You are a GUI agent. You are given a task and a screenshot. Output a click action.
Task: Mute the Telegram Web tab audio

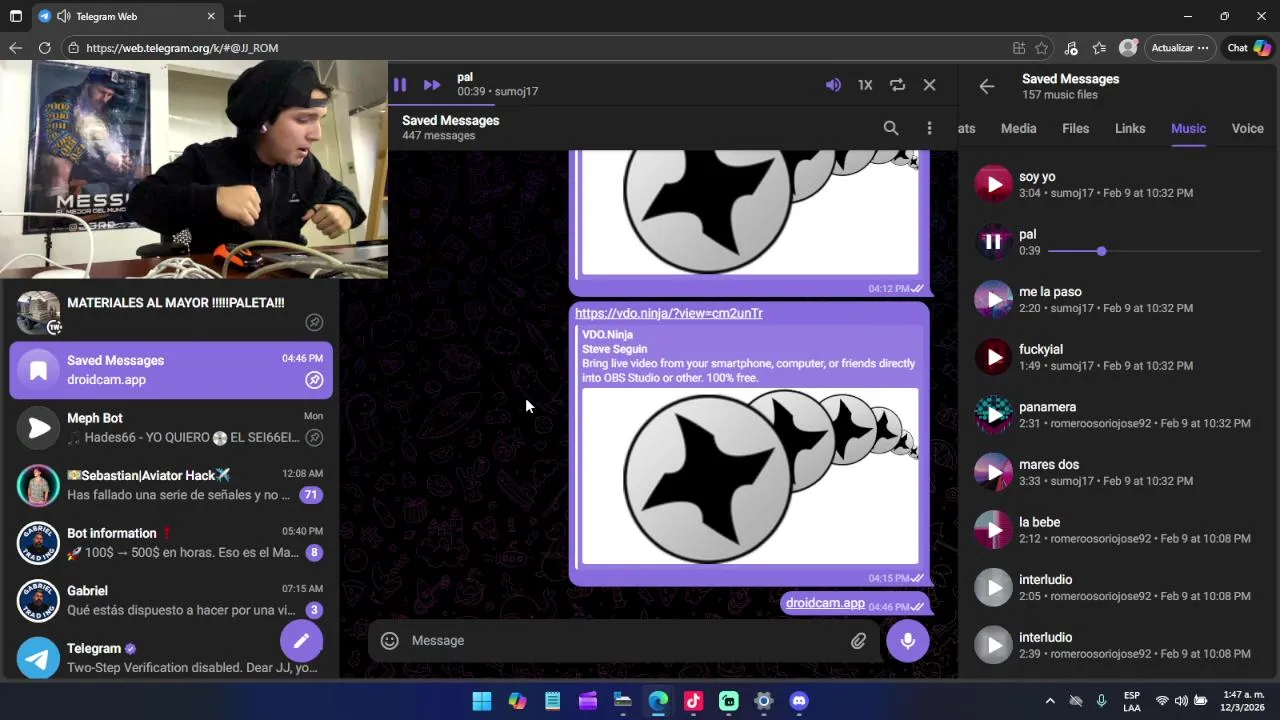(x=64, y=16)
